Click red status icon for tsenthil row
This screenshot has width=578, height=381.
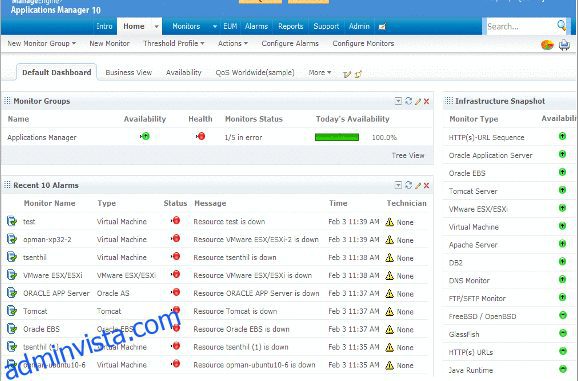pos(175,256)
